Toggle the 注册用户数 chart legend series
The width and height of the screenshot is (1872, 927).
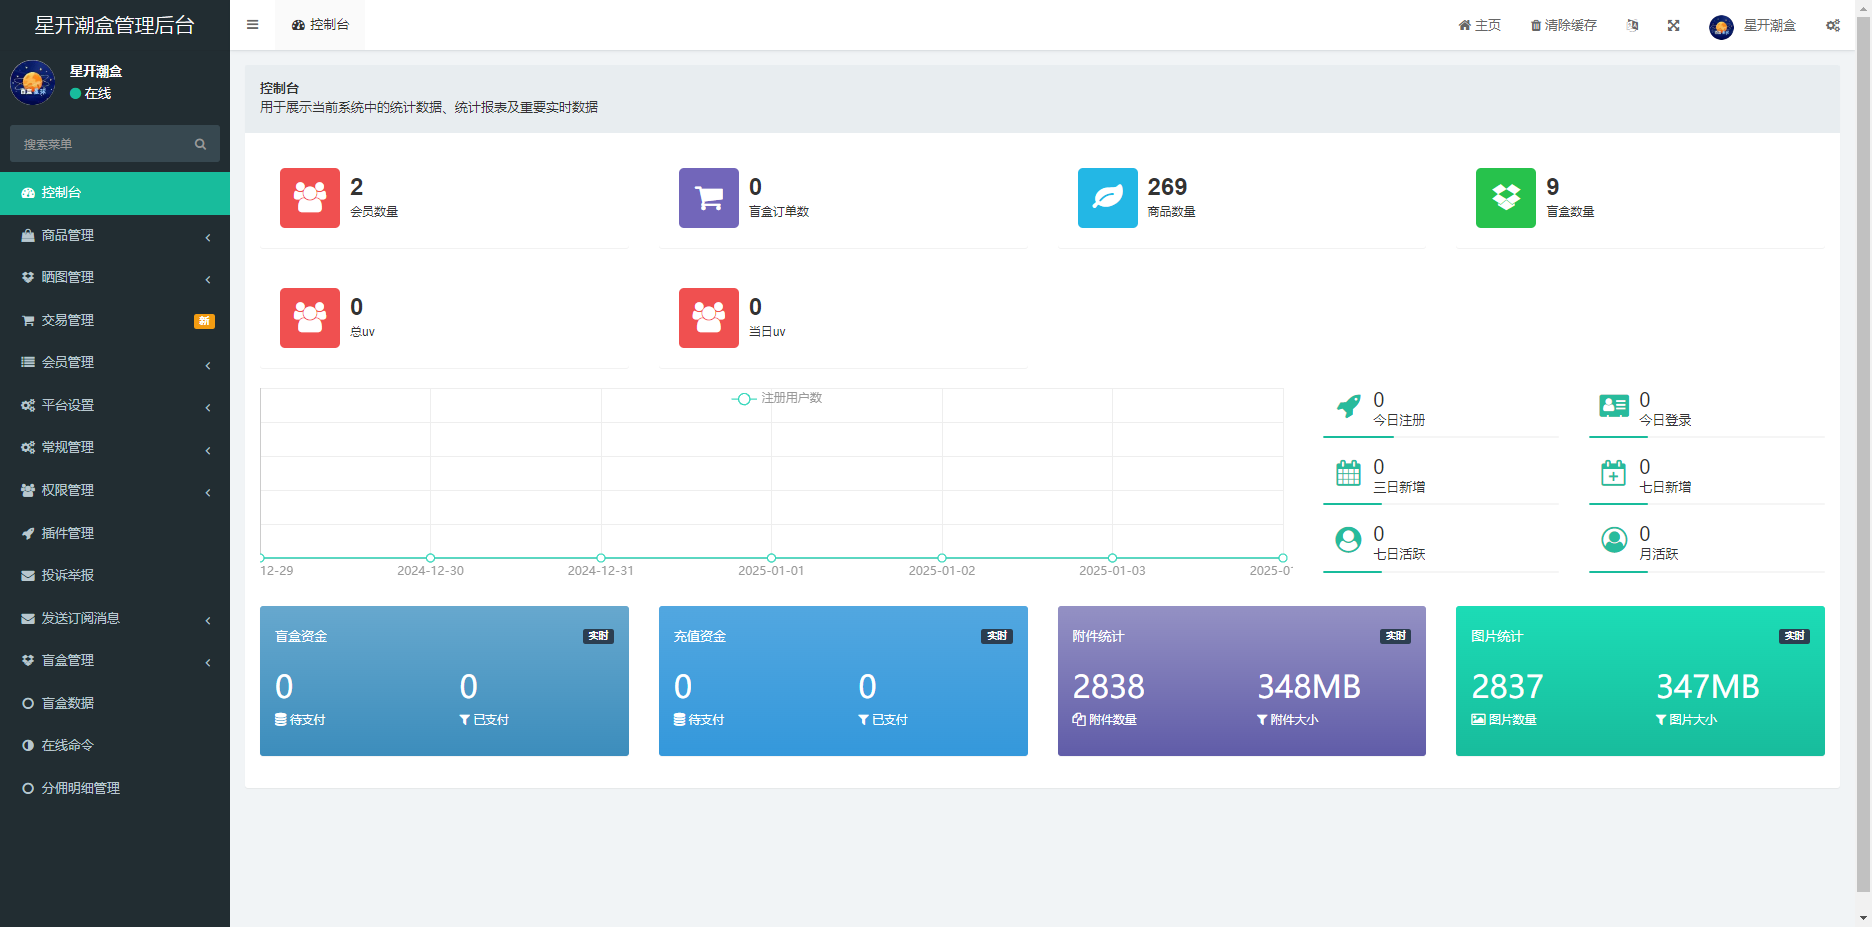[x=777, y=398]
